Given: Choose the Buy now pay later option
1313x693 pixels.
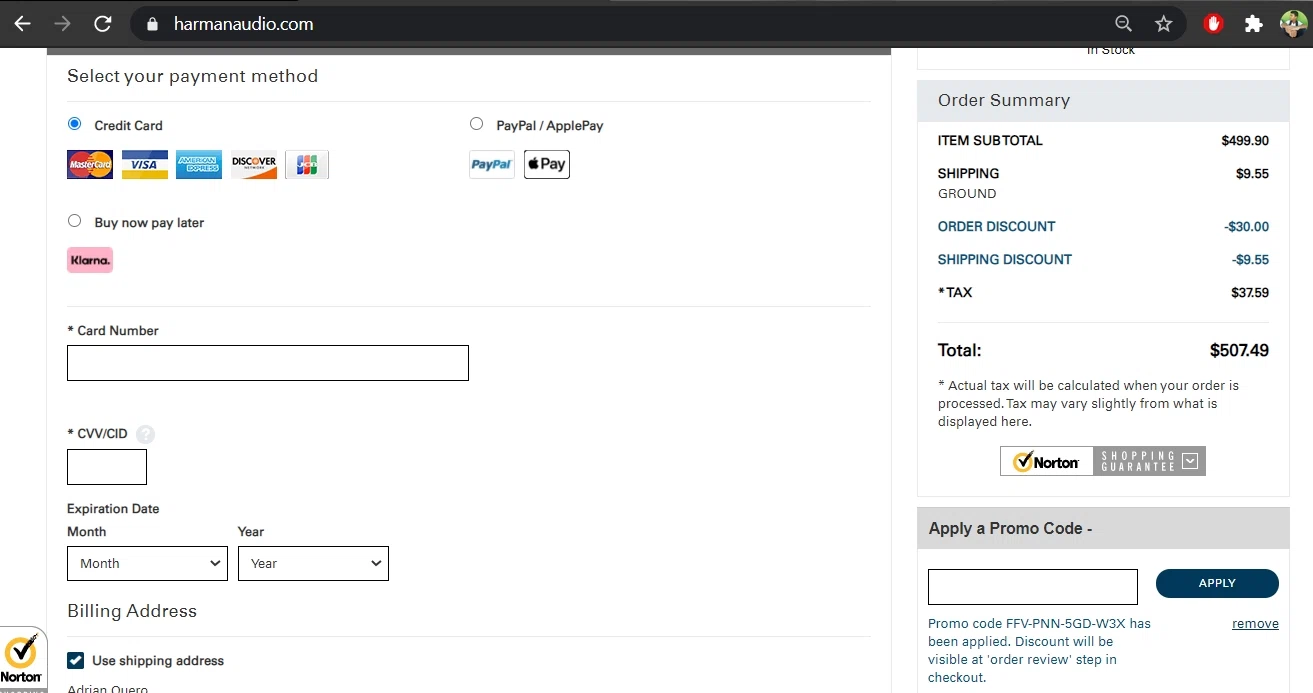Looking at the screenshot, I should coord(75,221).
